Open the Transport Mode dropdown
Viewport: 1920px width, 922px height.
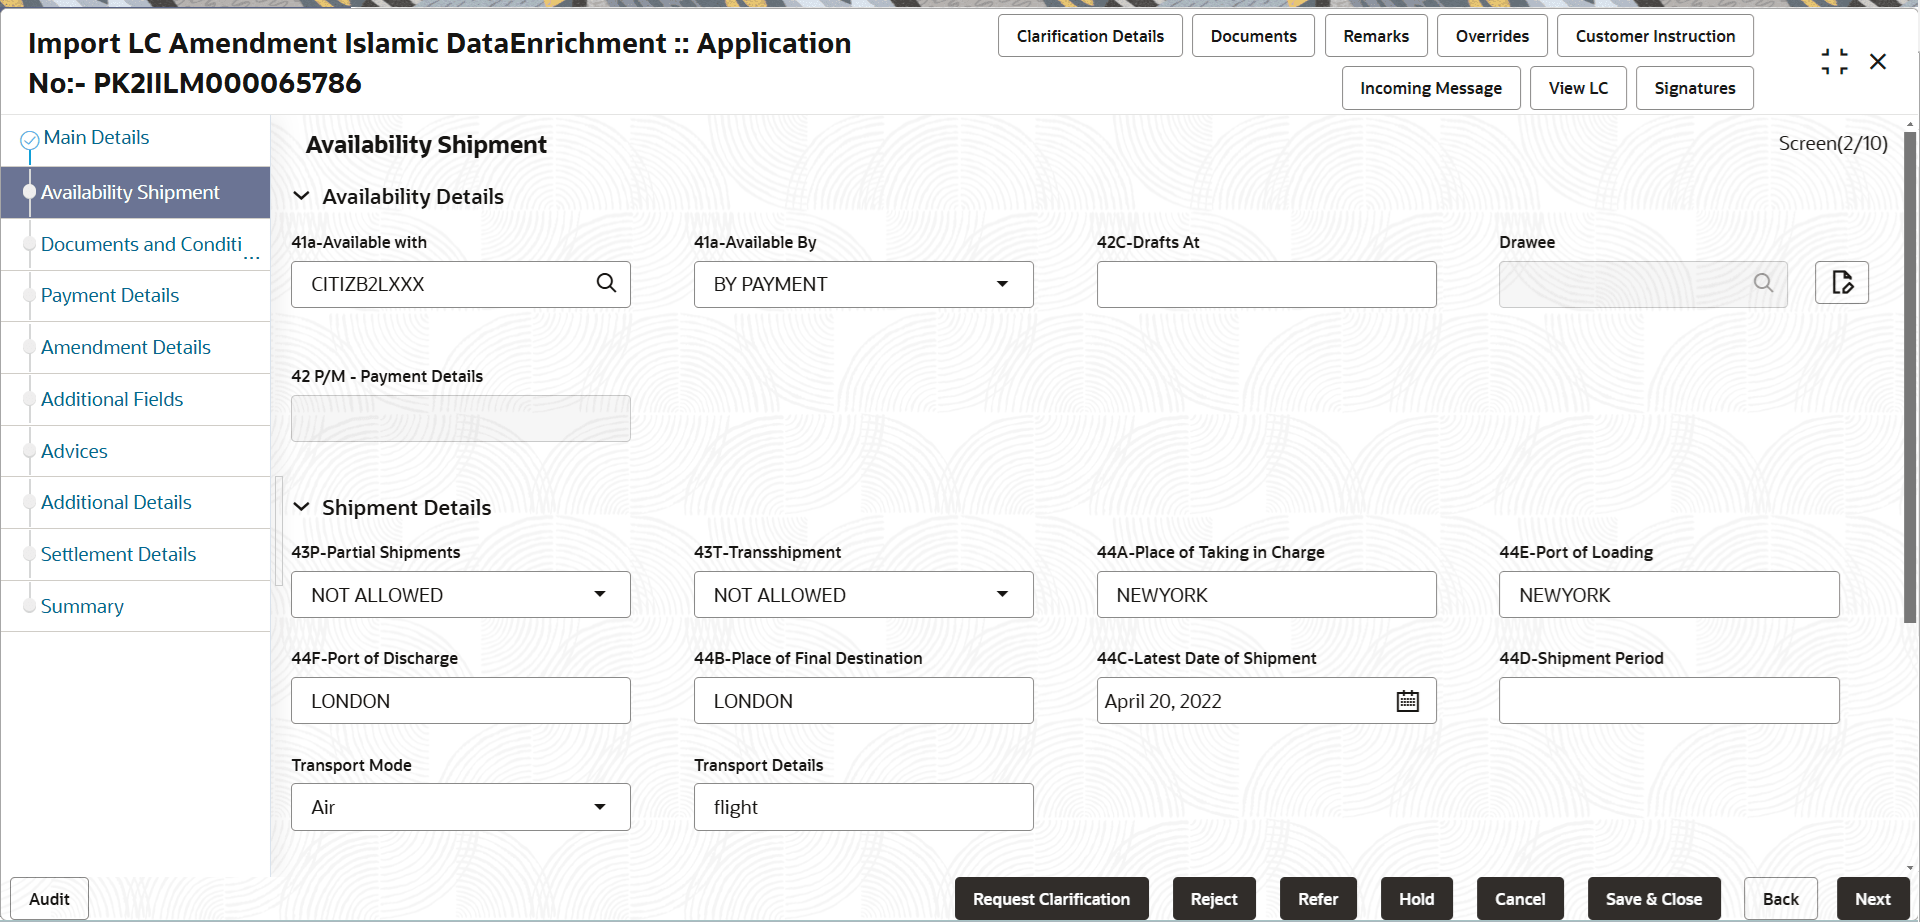(600, 807)
